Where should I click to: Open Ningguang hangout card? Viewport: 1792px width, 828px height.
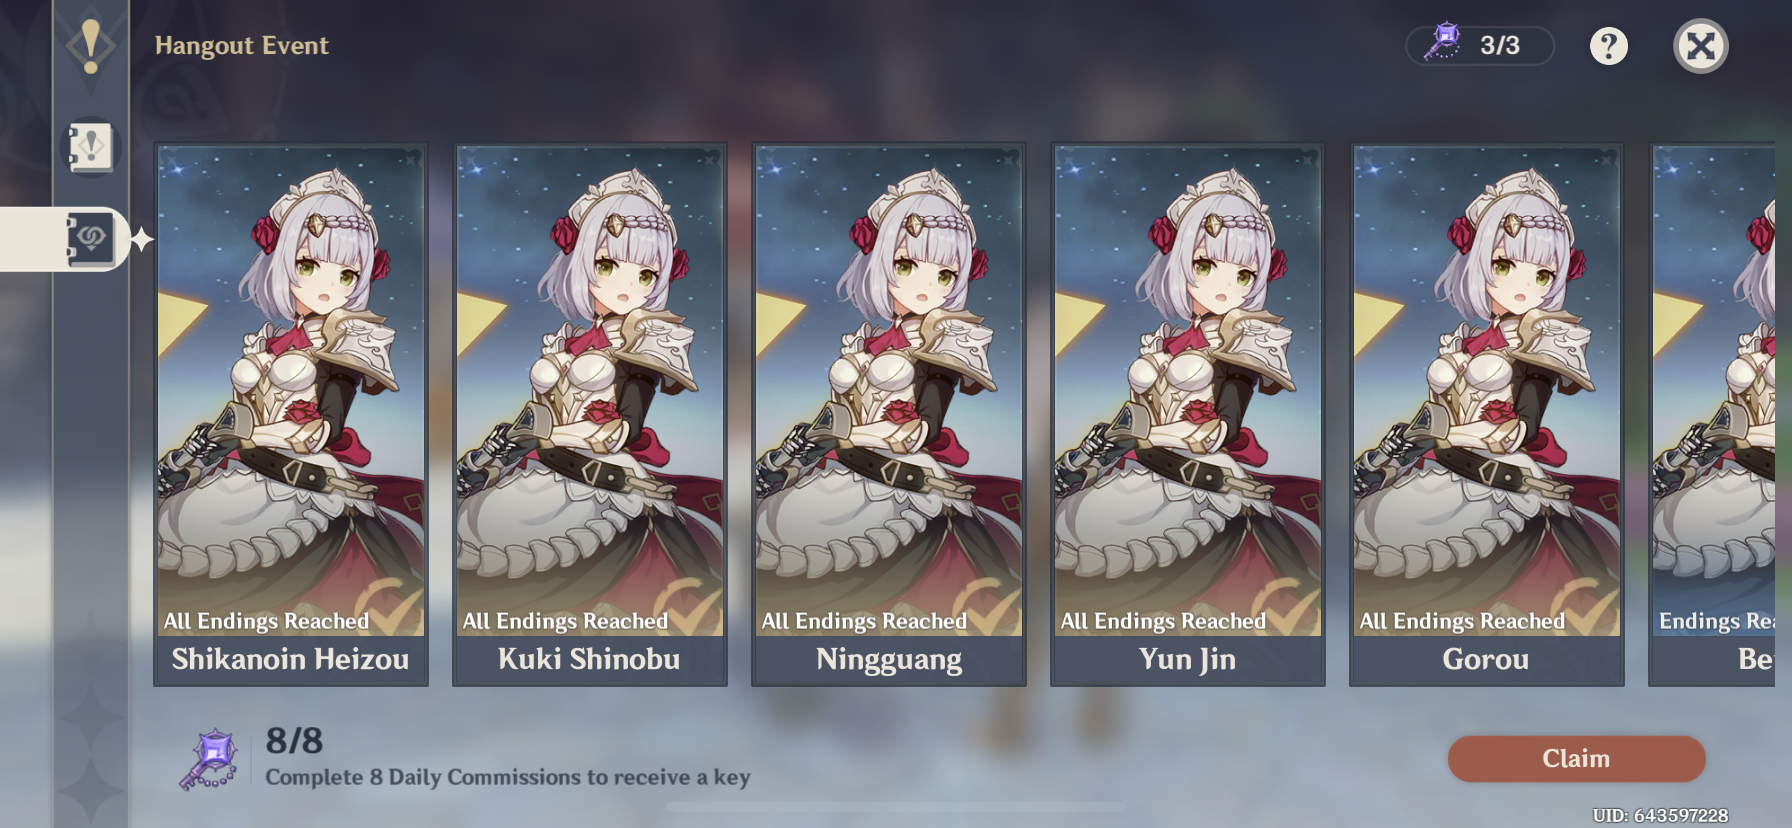889,414
